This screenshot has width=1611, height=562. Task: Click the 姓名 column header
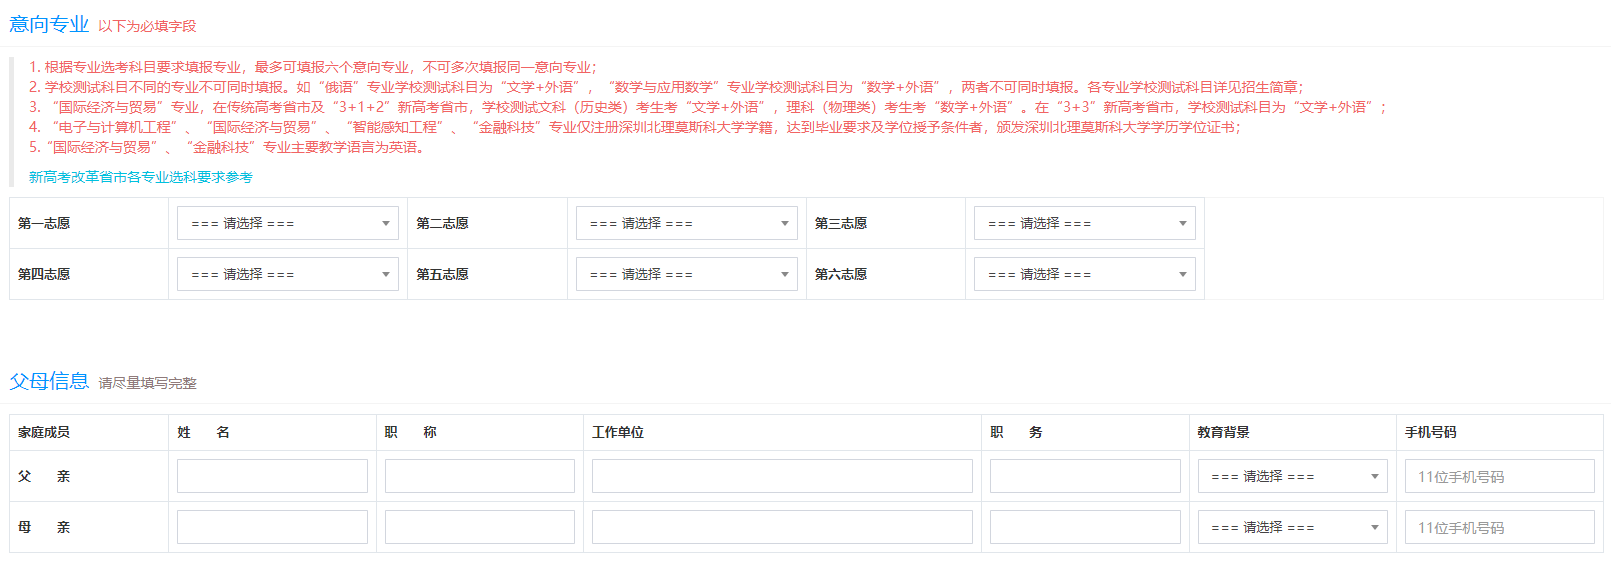pyautogui.click(x=204, y=432)
